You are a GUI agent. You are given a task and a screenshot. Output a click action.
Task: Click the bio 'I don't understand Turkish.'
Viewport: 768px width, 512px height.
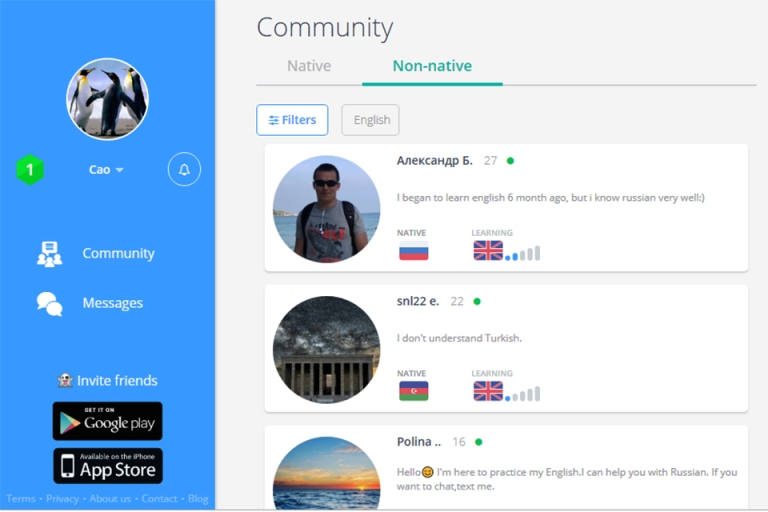point(459,338)
